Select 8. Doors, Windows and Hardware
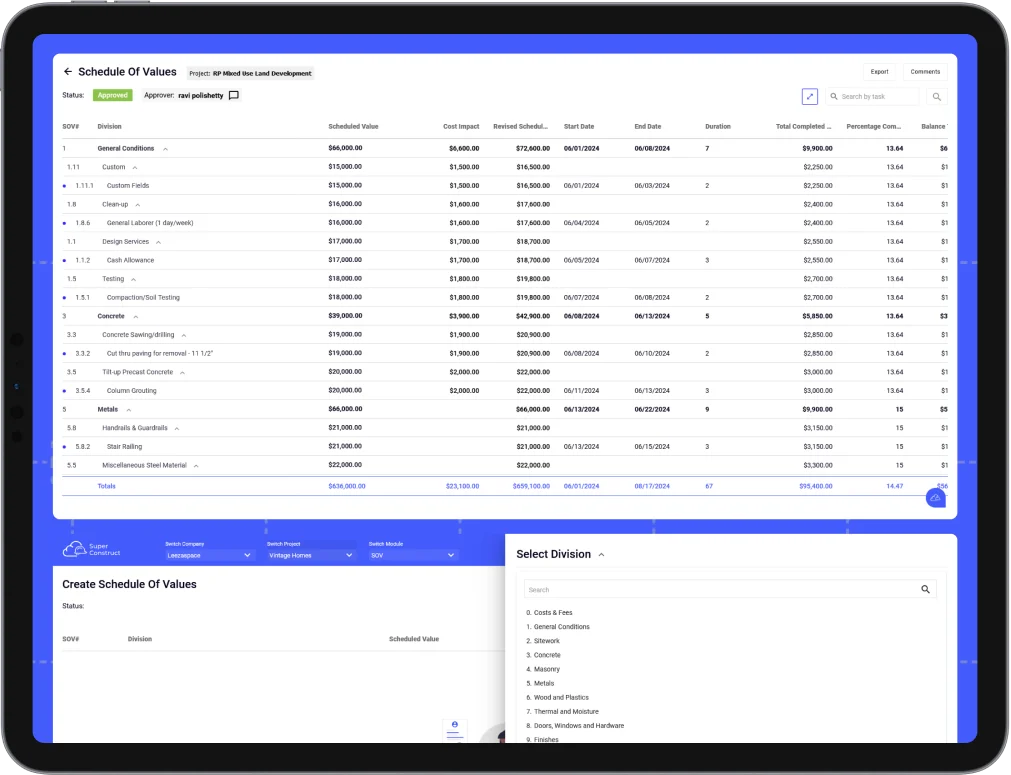This screenshot has height=775, width=1011. 575,726
